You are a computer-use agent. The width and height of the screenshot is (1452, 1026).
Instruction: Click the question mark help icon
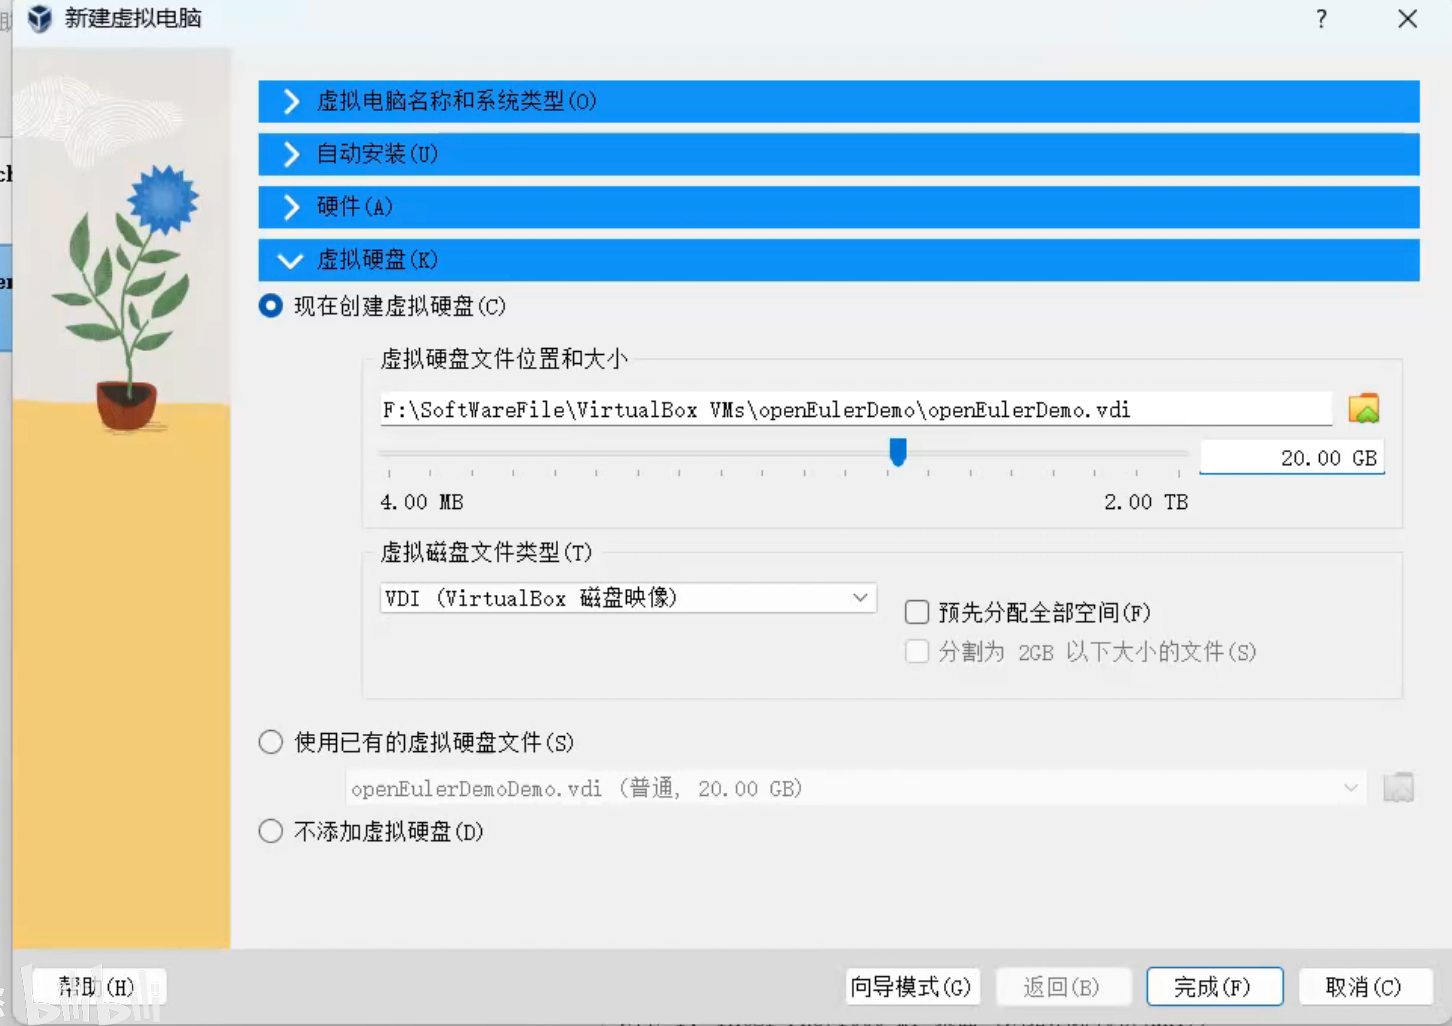click(1321, 19)
